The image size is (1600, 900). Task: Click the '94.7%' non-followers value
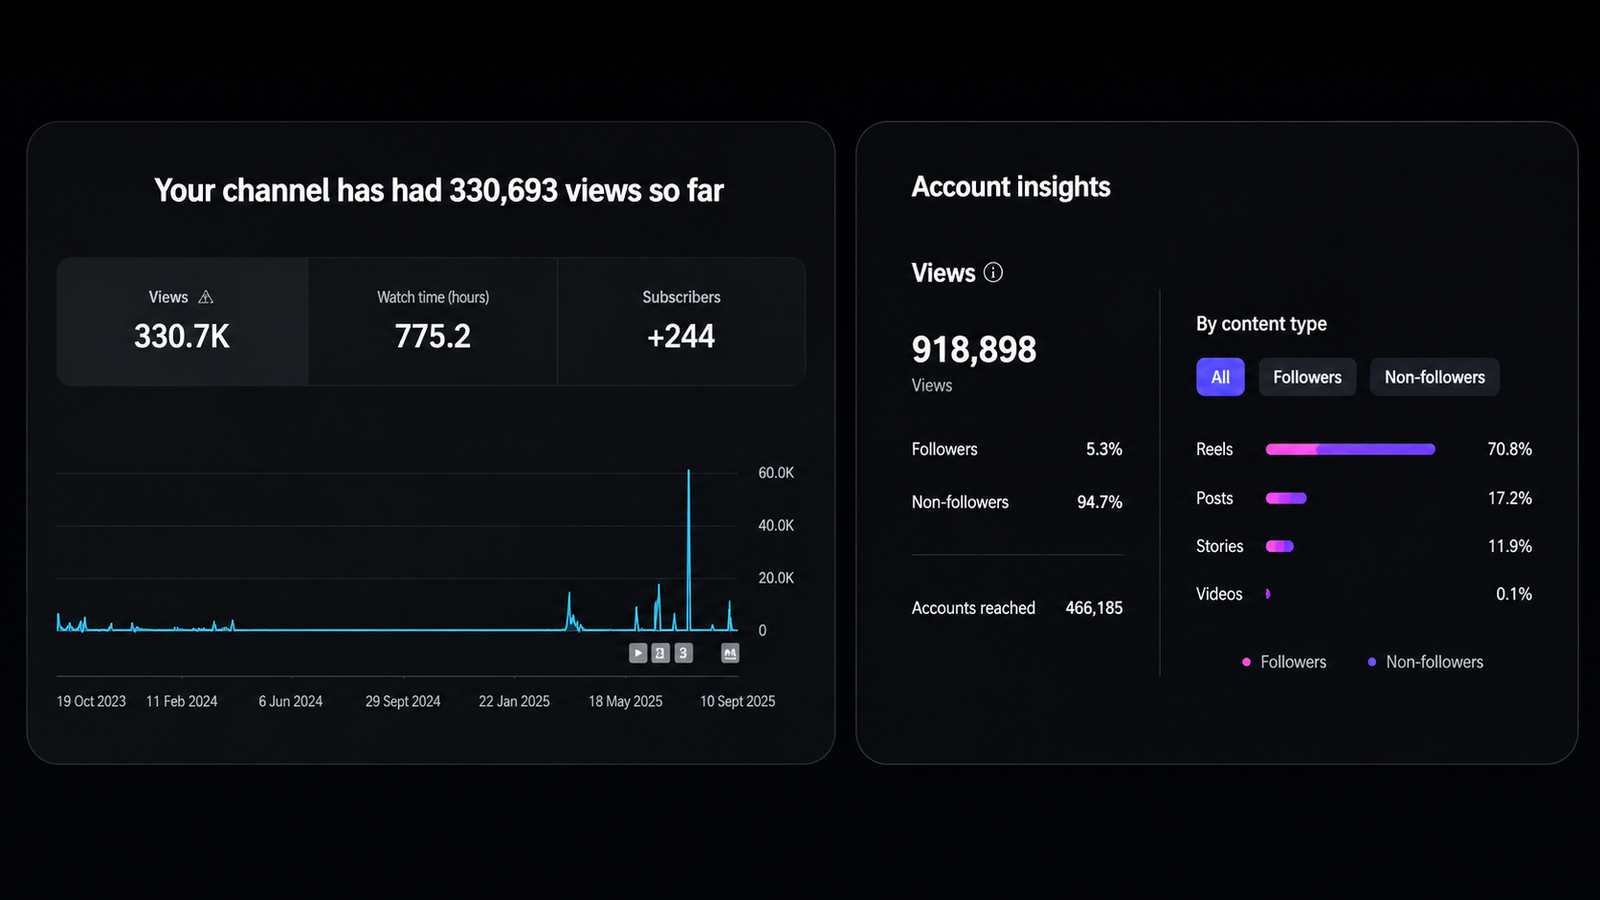pyautogui.click(x=1099, y=502)
